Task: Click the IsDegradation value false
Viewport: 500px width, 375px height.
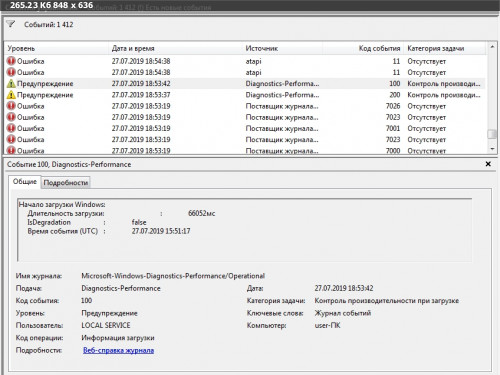Action: coord(139,222)
